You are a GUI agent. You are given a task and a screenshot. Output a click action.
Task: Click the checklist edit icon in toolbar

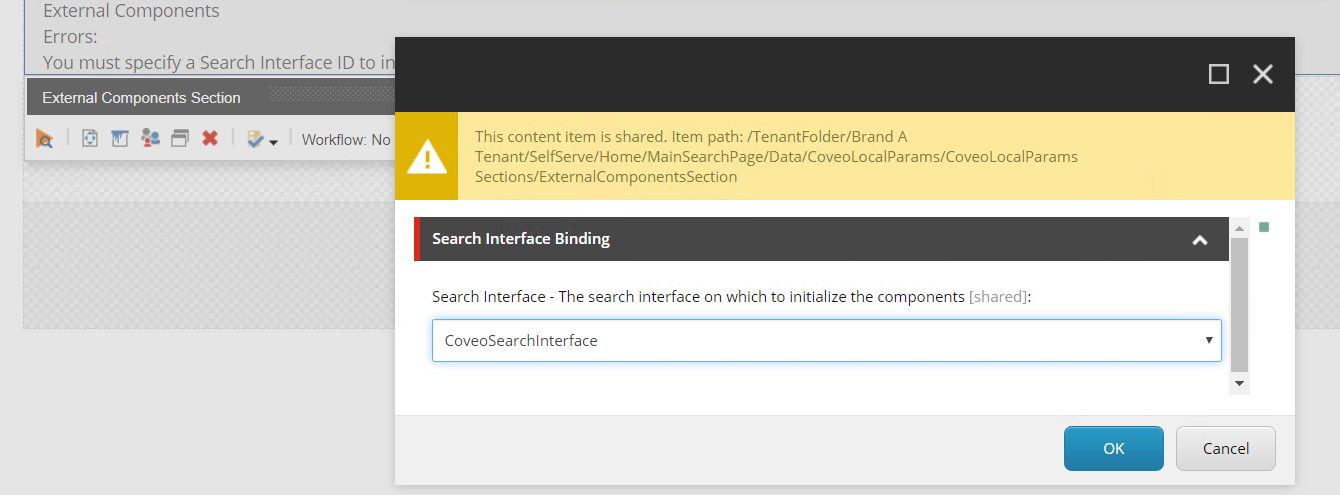point(256,139)
